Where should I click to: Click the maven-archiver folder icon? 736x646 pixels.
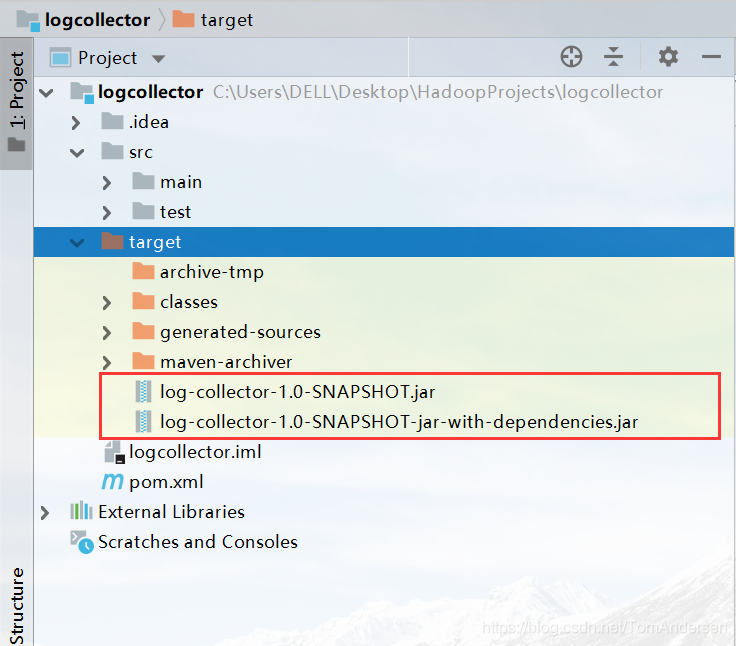tap(143, 361)
